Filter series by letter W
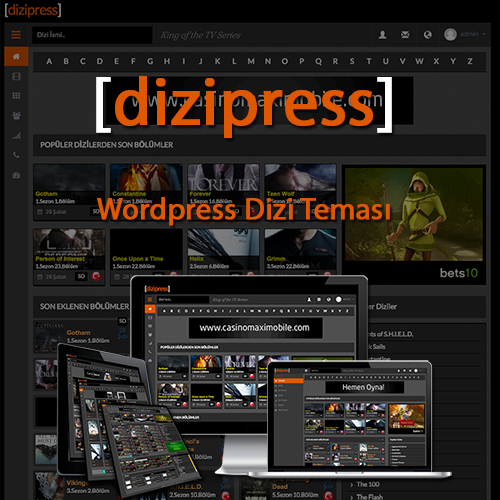Image resolution: width=500 pixels, height=500 pixels. click(419, 61)
